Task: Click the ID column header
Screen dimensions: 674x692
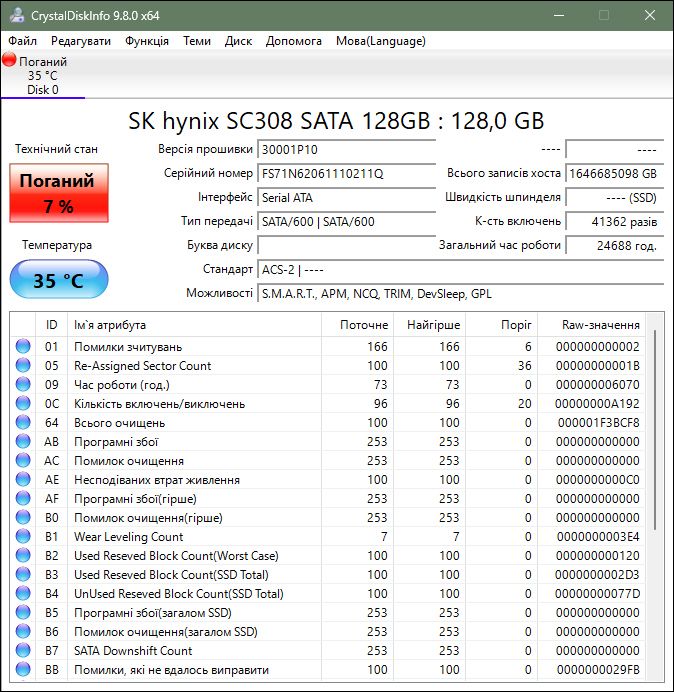Action: (51, 325)
